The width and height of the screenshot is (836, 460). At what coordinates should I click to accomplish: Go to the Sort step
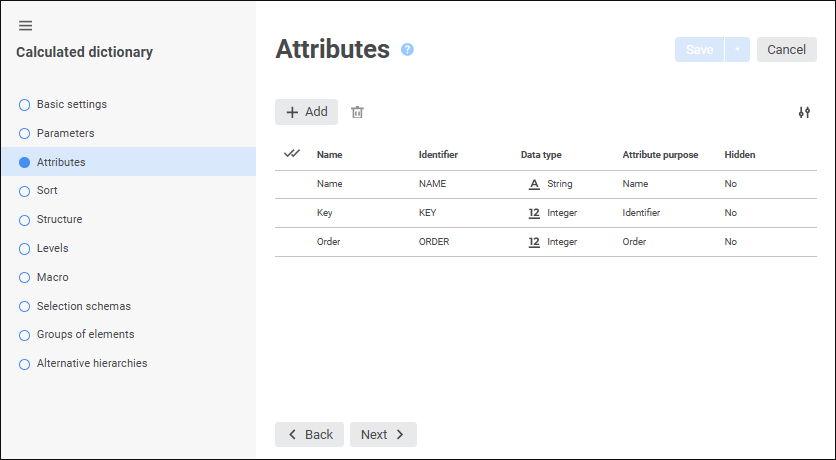(47, 190)
